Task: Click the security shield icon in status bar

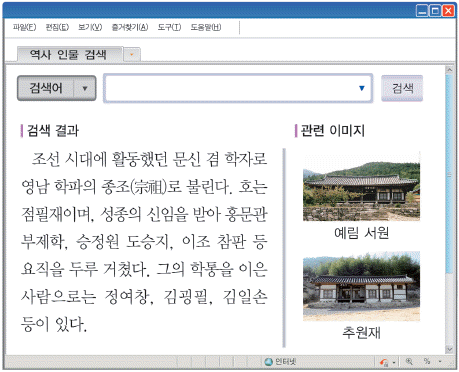Action: coord(384,362)
